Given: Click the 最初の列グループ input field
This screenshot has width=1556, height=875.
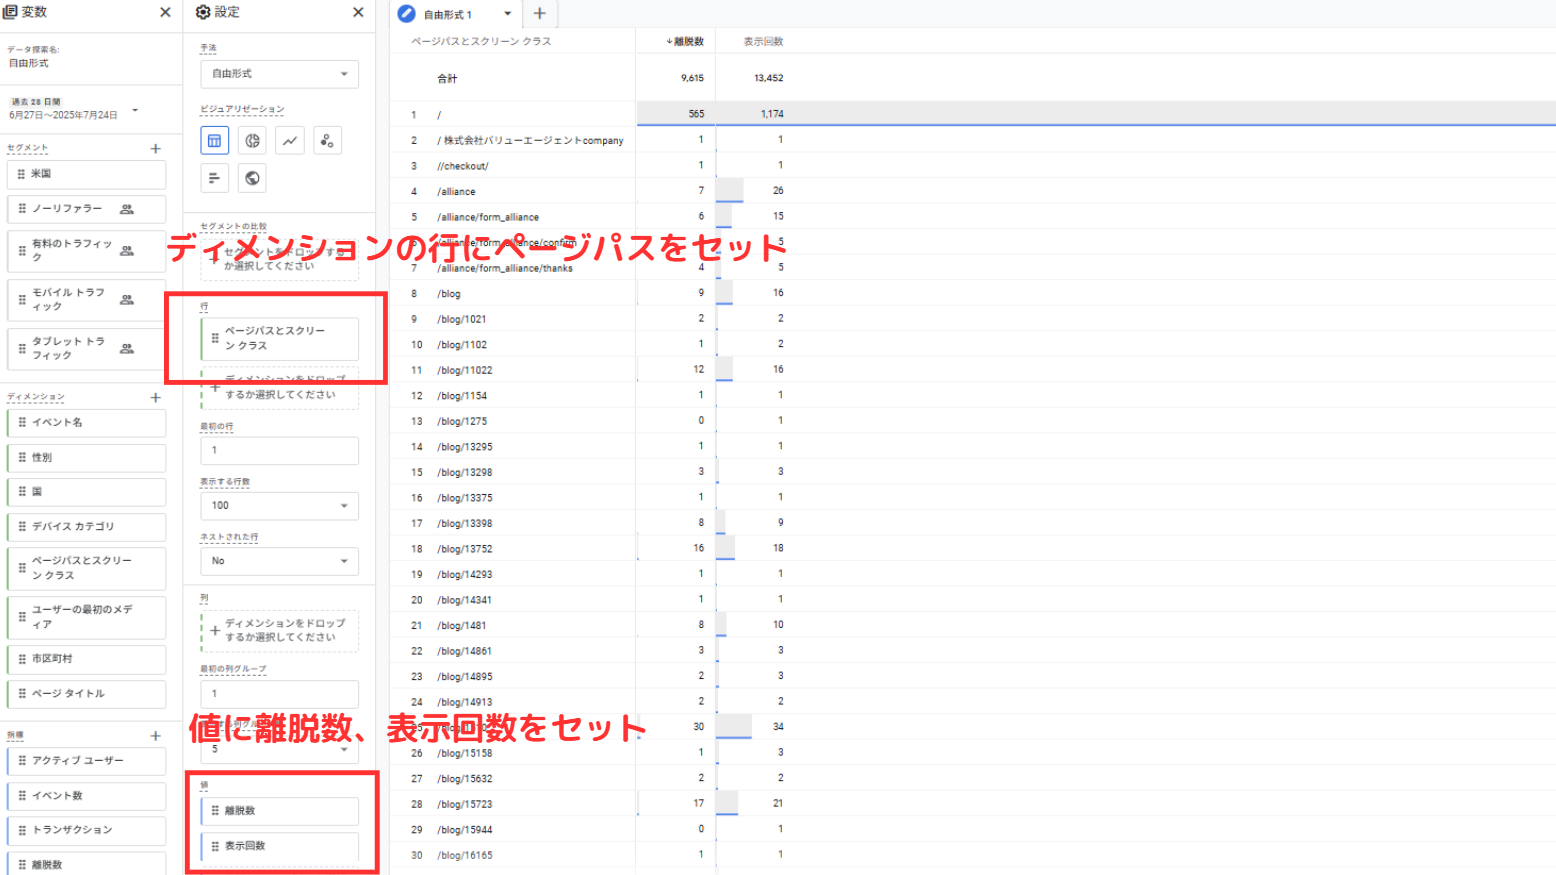Looking at the screenshot, I should tap(279, 693).
